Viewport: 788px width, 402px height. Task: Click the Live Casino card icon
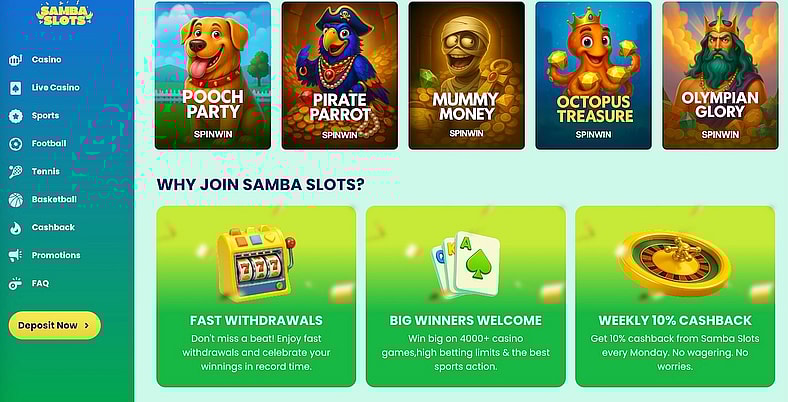[15, 88]
